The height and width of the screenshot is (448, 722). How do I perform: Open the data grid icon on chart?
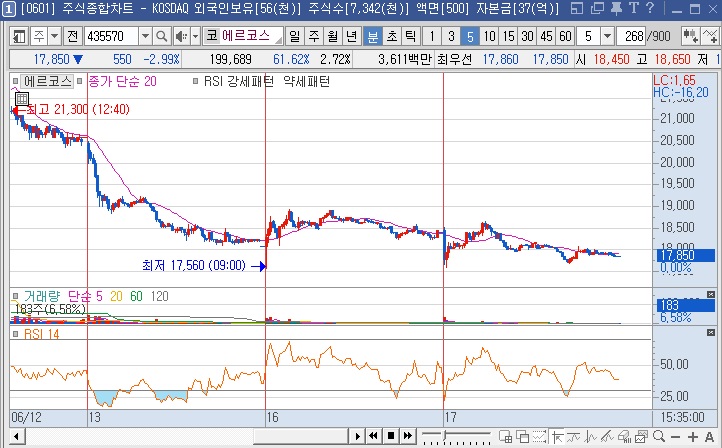(x=22, y=99)
